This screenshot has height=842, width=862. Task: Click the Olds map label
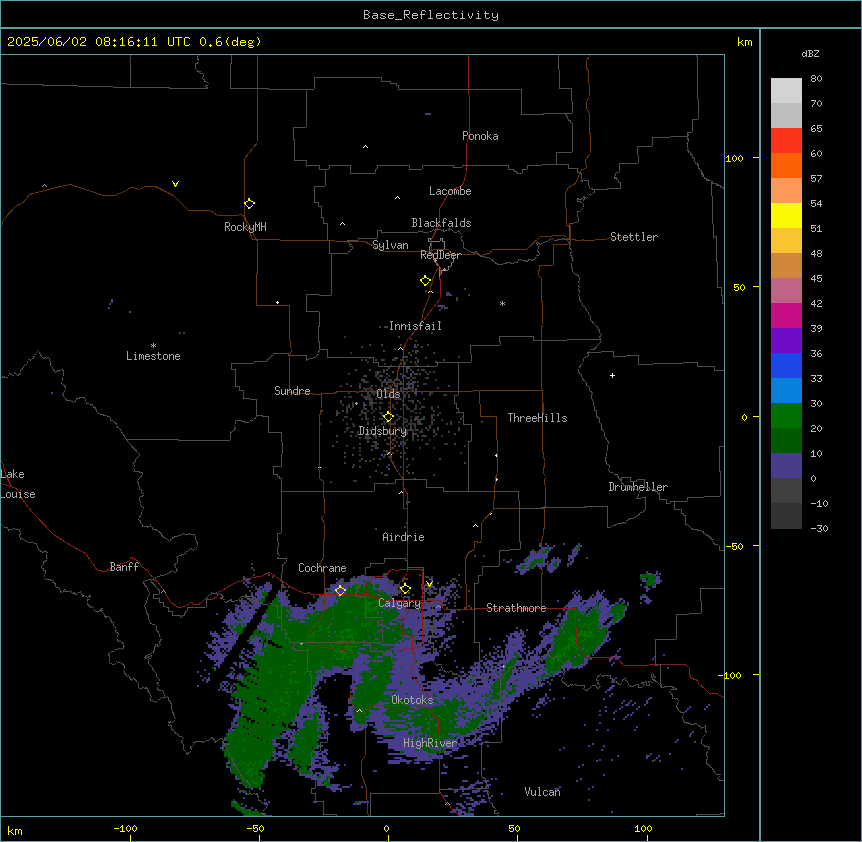388,394
